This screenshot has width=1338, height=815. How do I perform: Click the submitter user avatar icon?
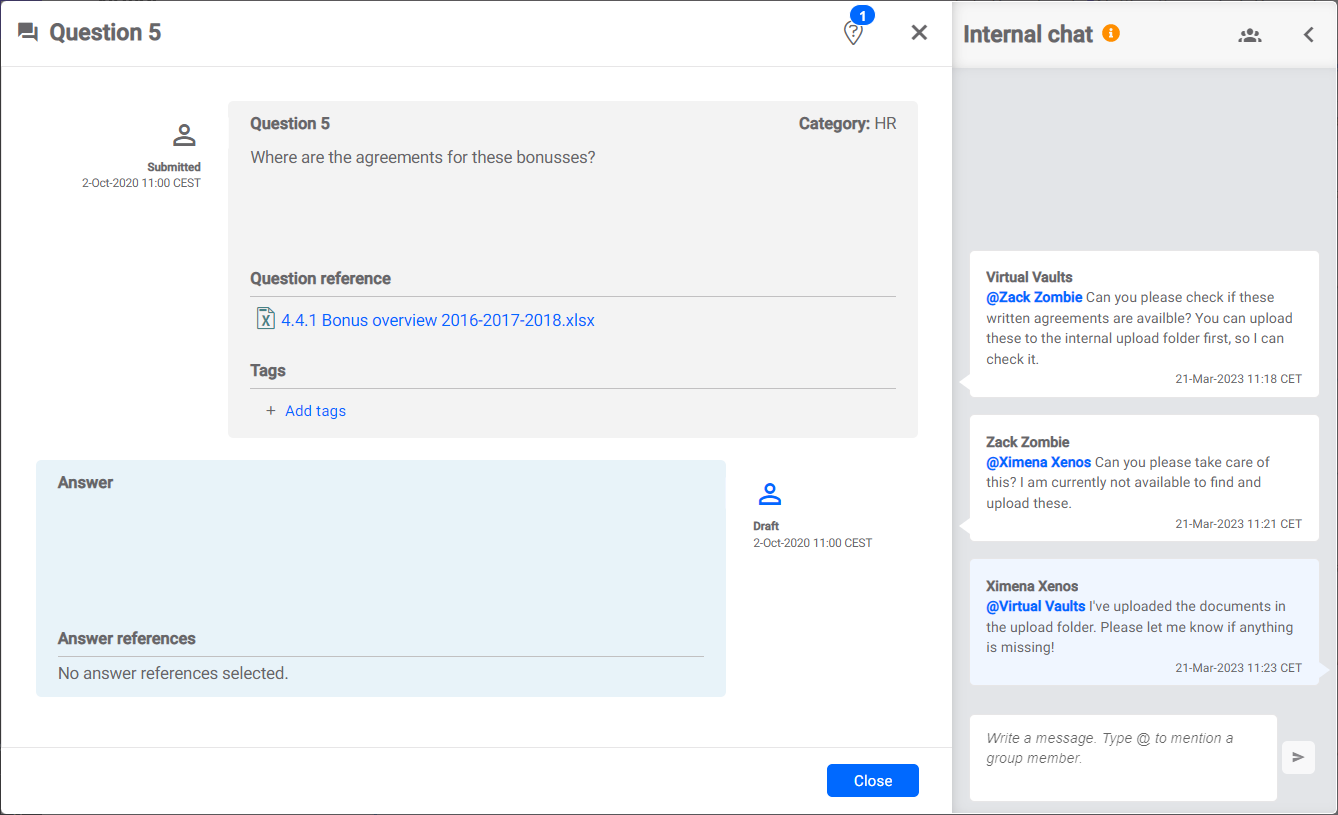pyautogui.click(x=184, y=136)
